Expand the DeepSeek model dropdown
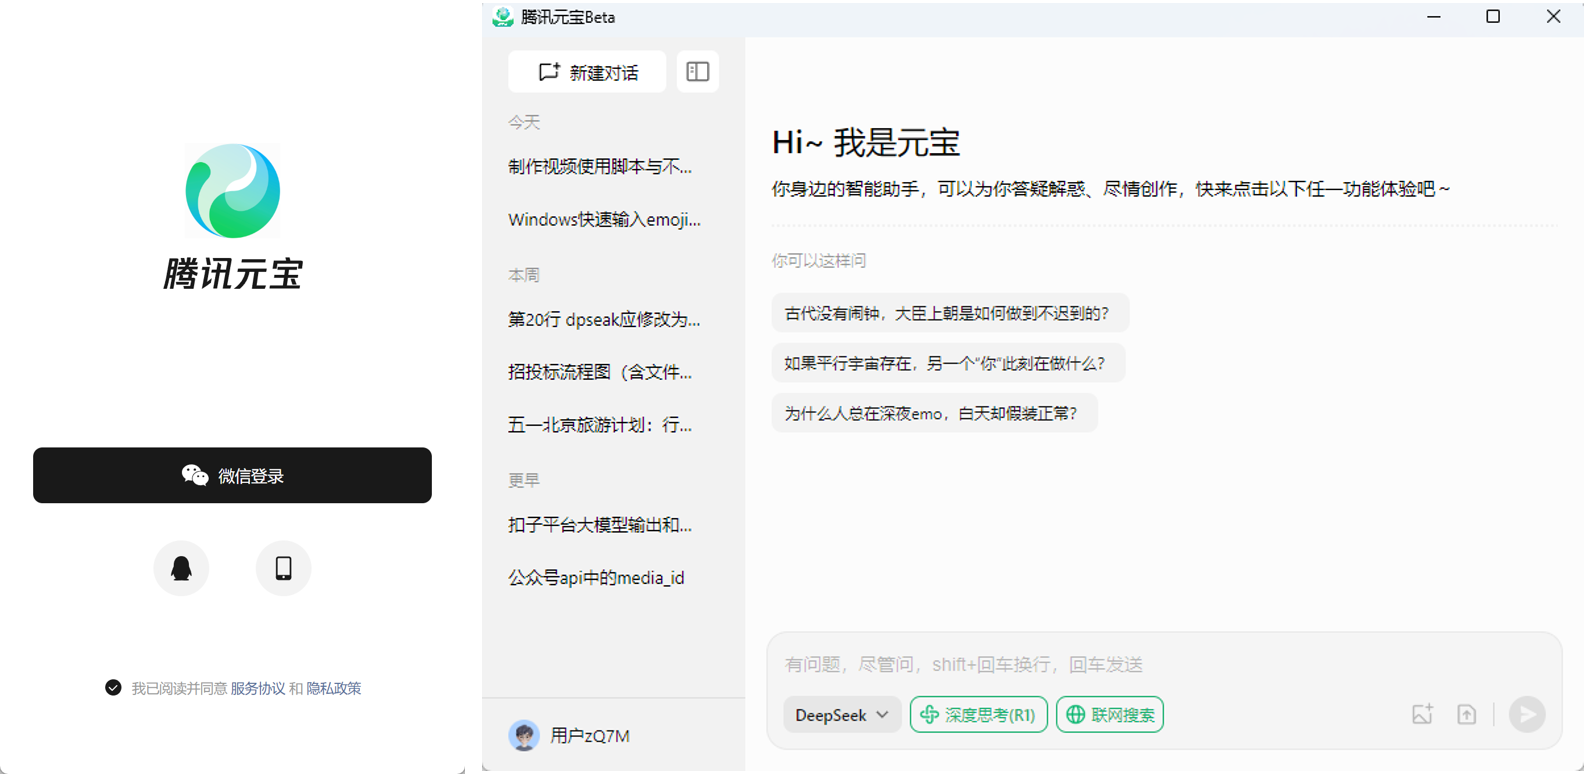 842,715
